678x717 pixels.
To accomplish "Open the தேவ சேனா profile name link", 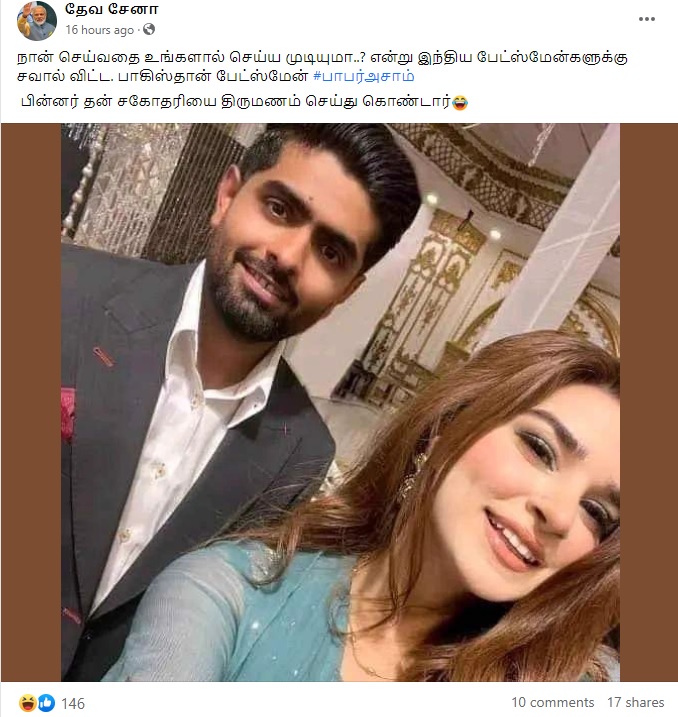I will point(112,9).
